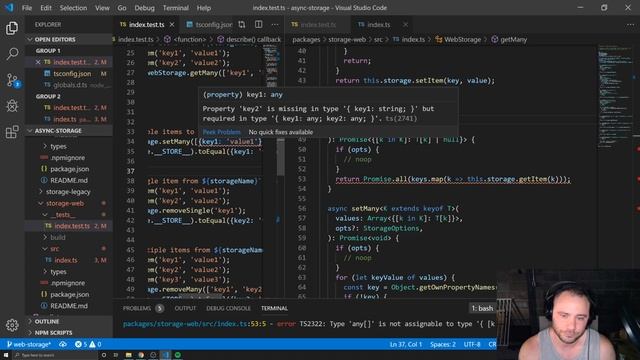Collapse the storage-web folder

coord(64,203)
